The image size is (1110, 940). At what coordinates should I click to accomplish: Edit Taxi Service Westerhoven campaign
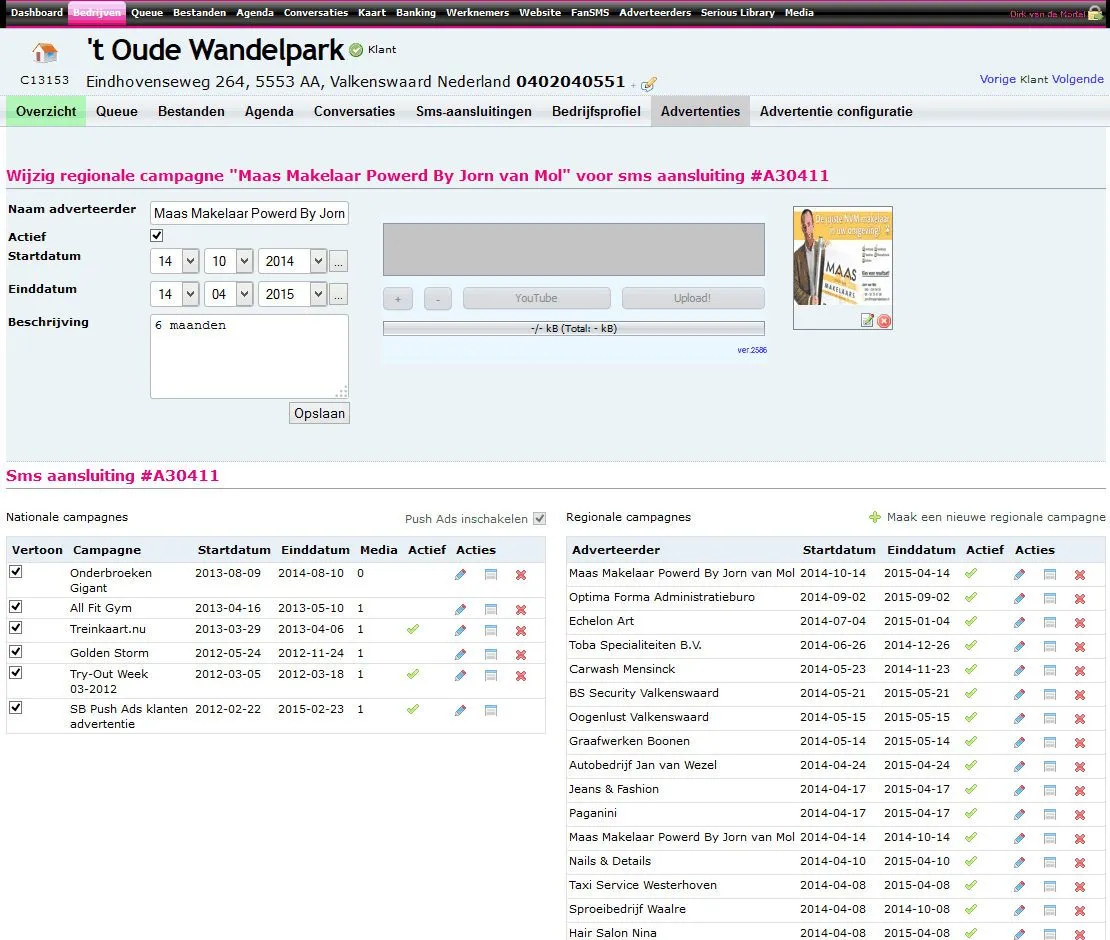pyautogui.click(x=1019, y=887)
